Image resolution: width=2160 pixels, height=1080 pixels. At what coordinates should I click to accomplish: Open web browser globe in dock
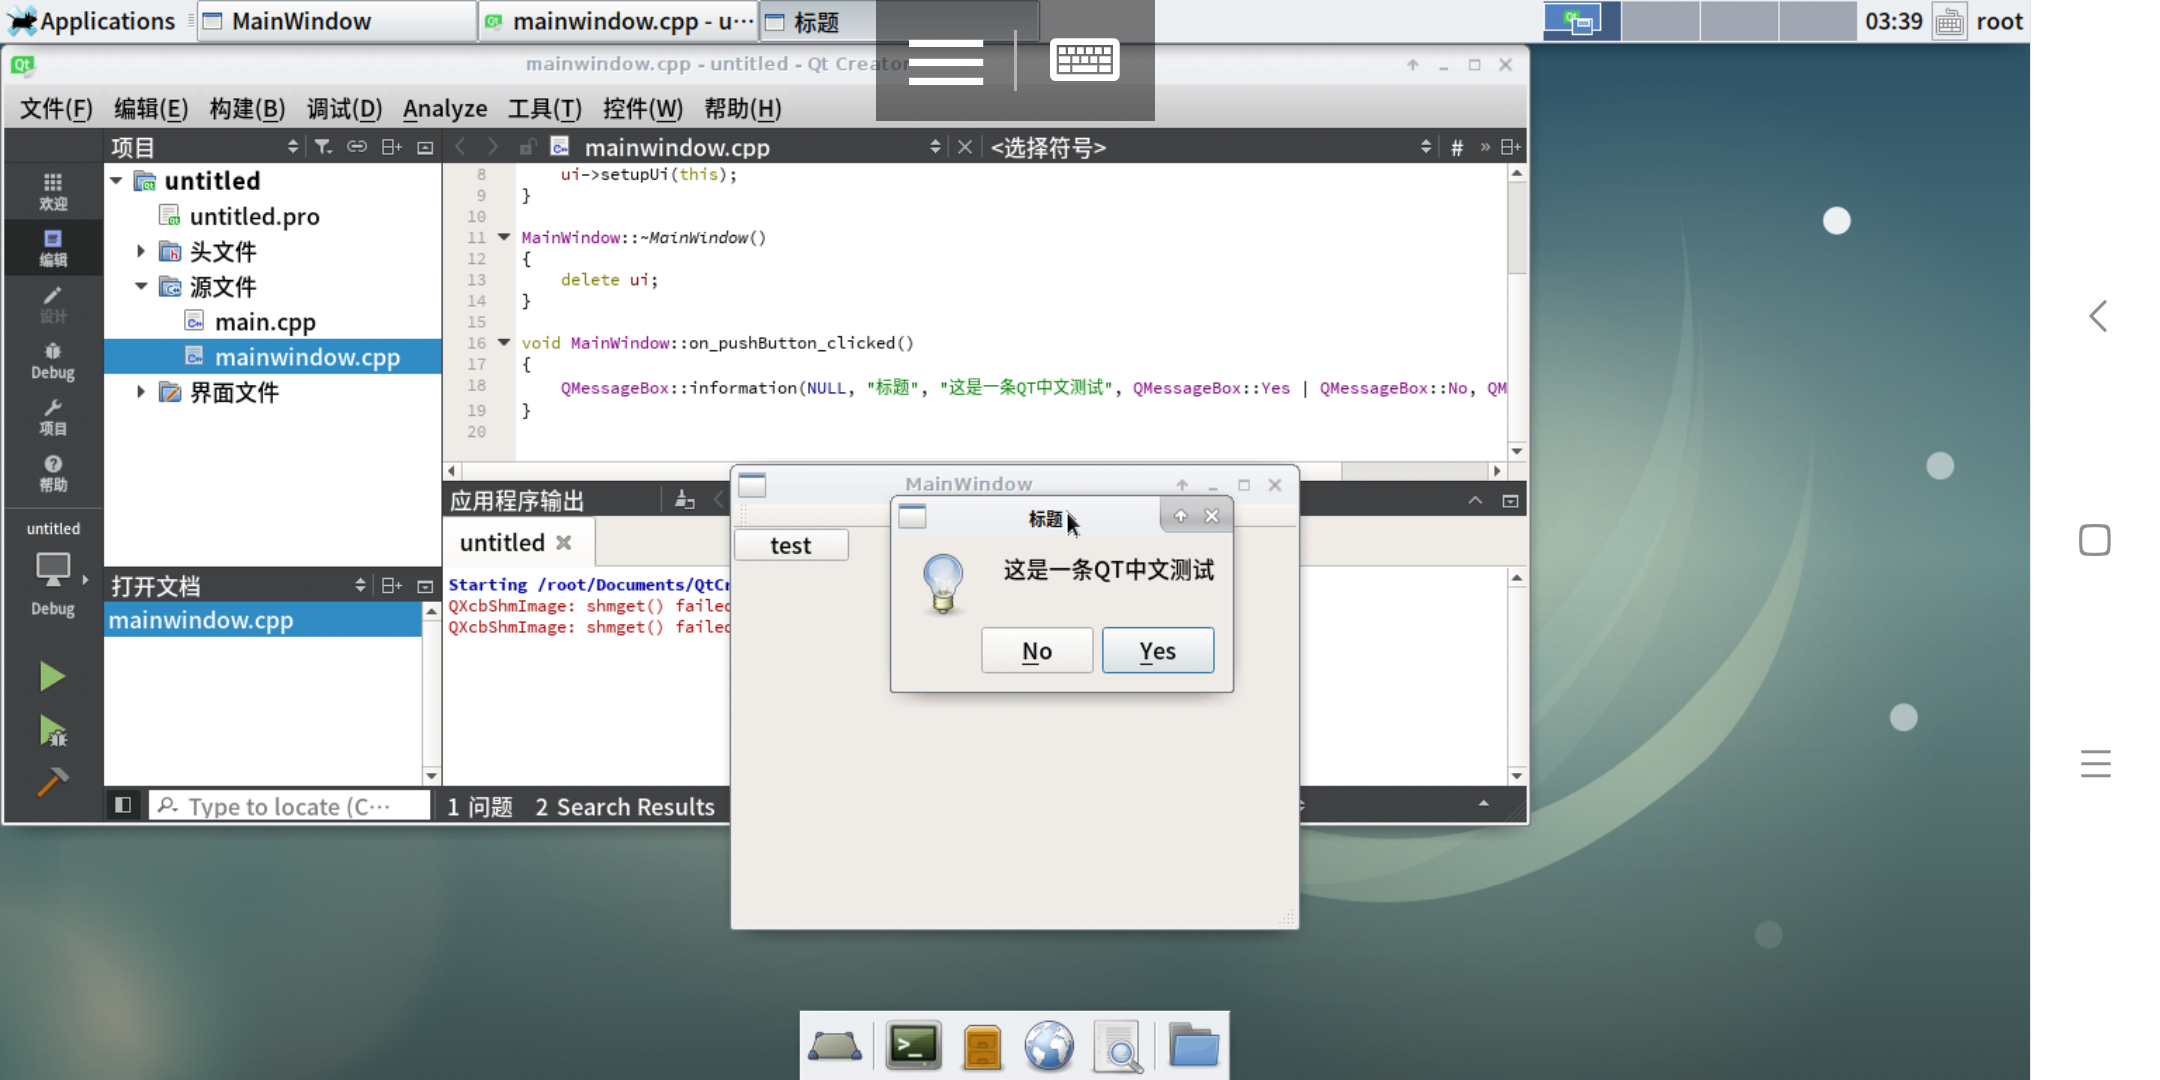[1049, 1046]
